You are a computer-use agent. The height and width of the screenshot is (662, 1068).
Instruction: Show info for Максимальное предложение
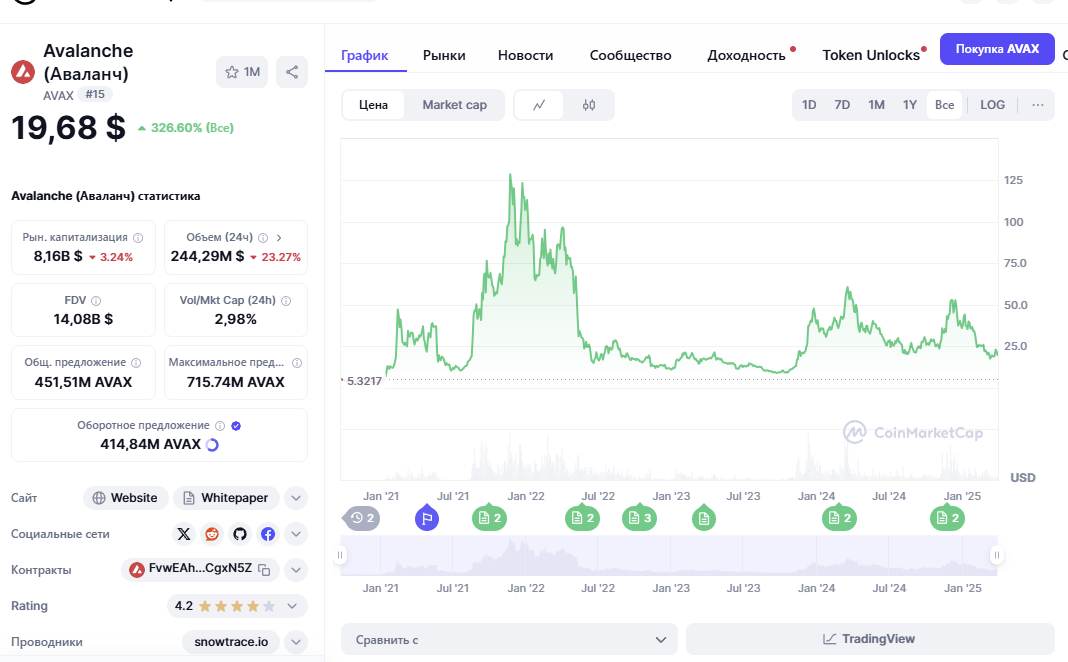(297, 363)
